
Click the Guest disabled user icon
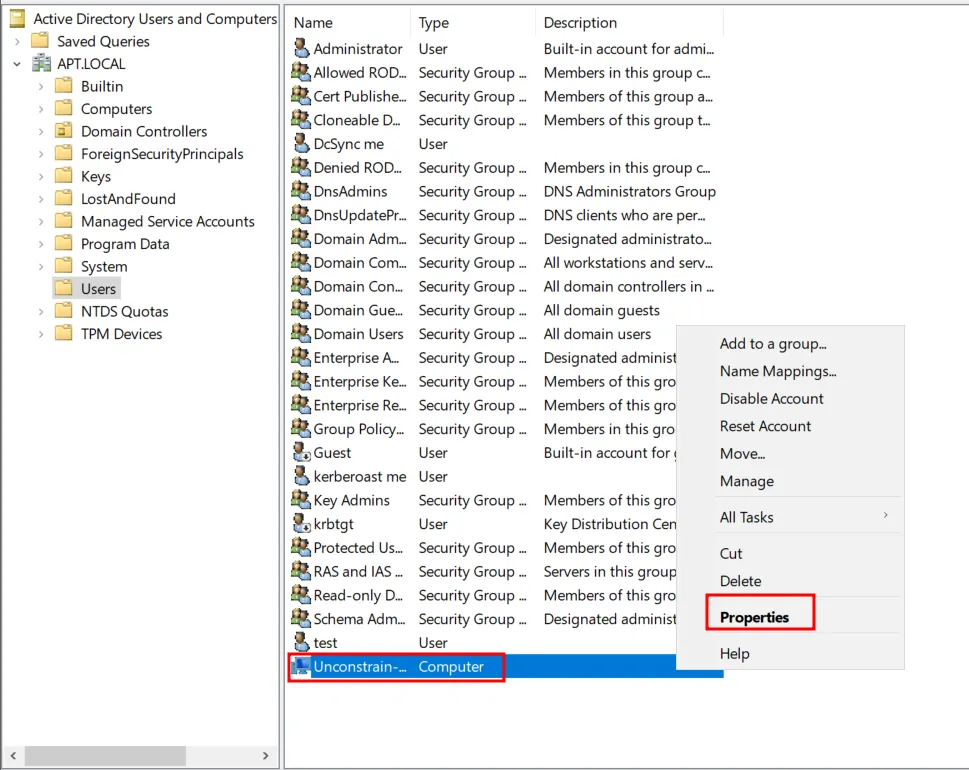pos(301,452)
